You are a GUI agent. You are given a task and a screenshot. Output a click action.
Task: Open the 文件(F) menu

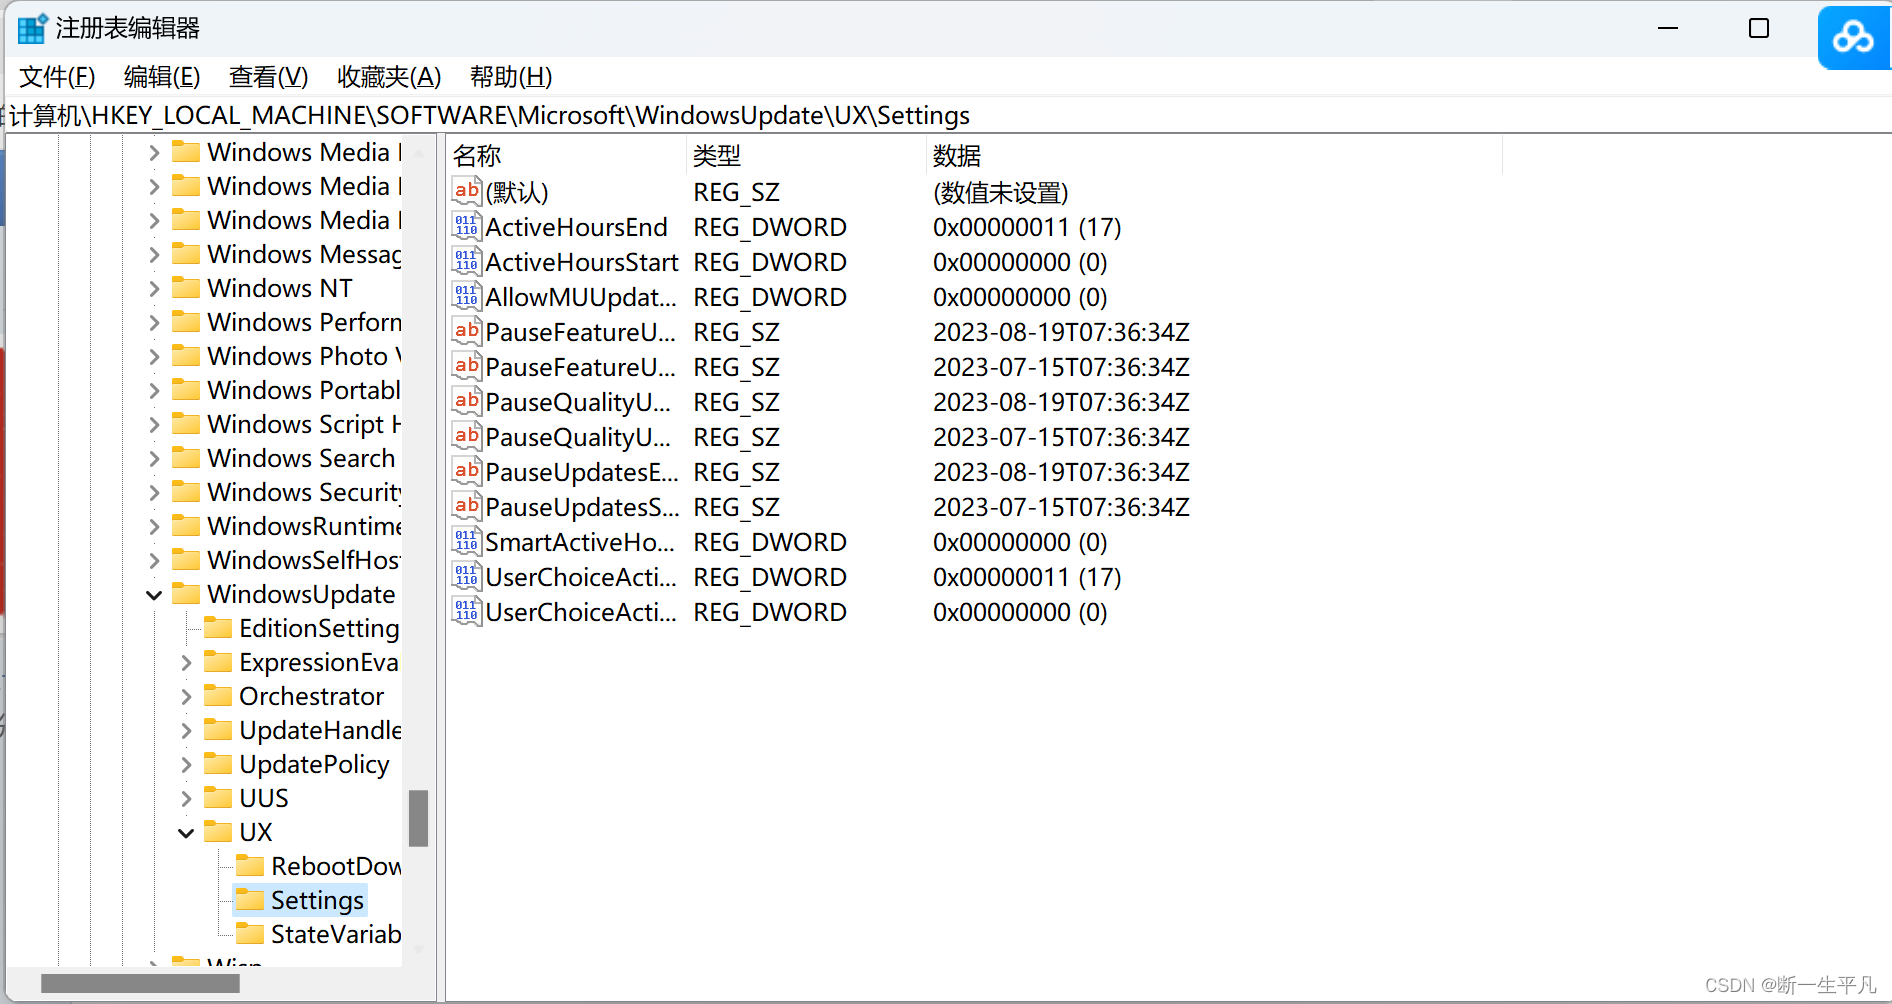57,77
